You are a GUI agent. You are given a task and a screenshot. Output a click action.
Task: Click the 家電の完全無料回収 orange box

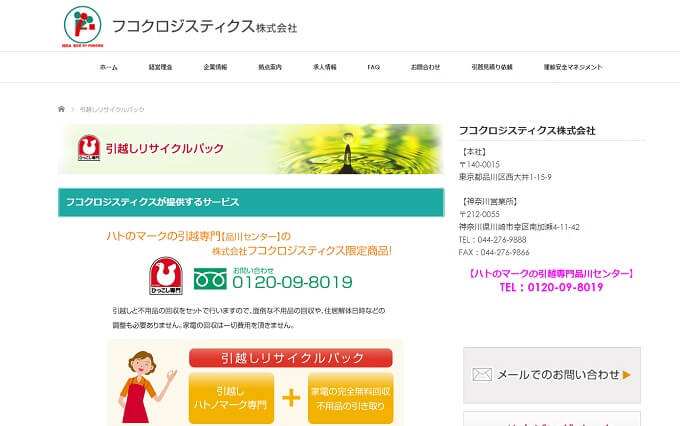coord(350,398)
